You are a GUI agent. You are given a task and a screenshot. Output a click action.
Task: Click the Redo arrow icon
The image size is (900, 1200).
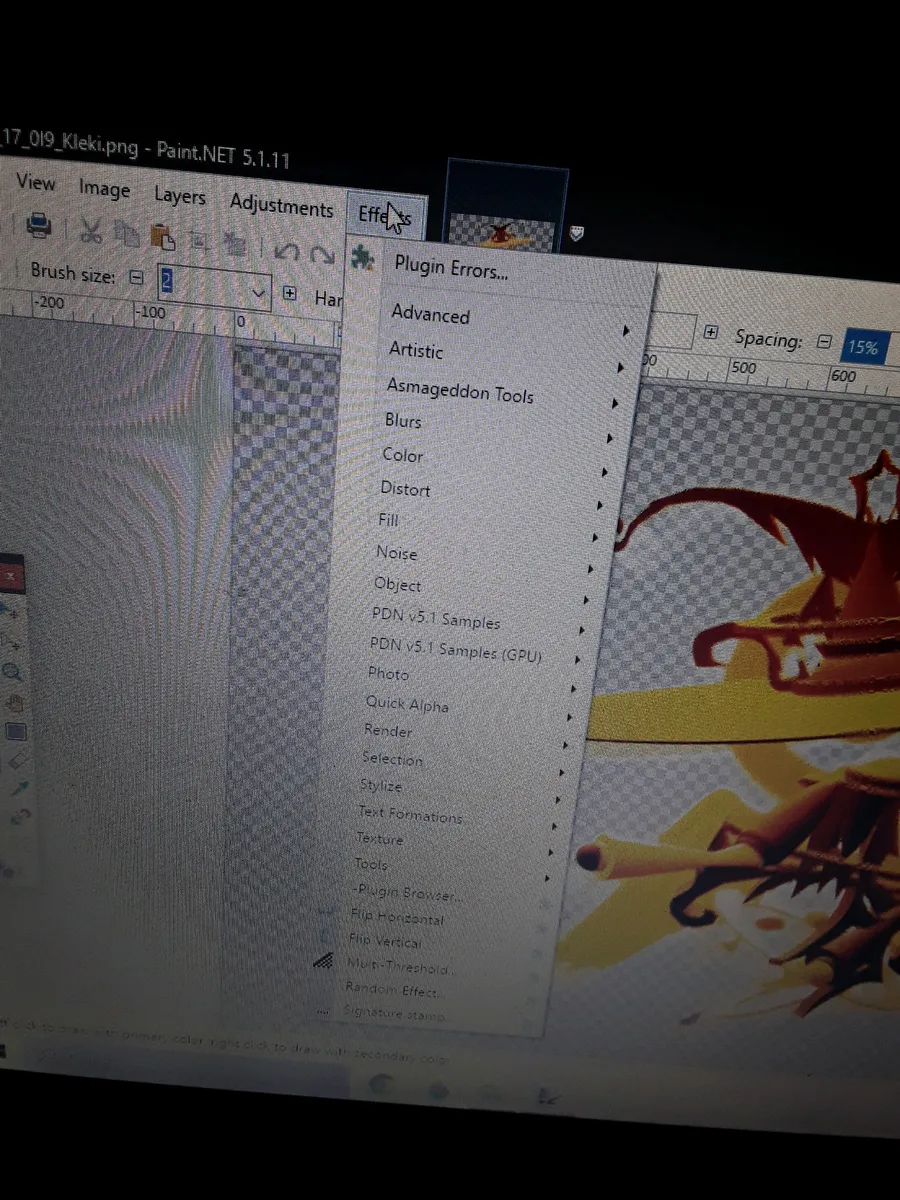[322, 255]
